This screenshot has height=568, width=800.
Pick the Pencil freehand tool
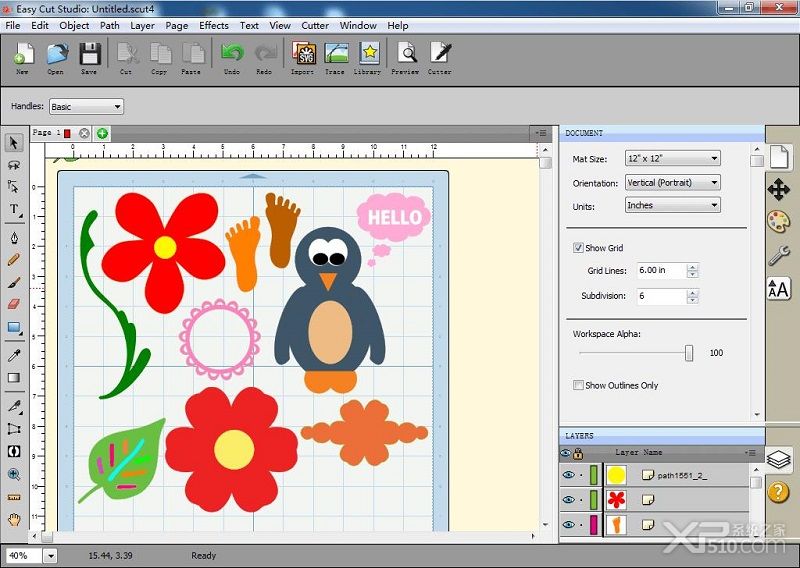pyautogui.click(x=14, y=260)
